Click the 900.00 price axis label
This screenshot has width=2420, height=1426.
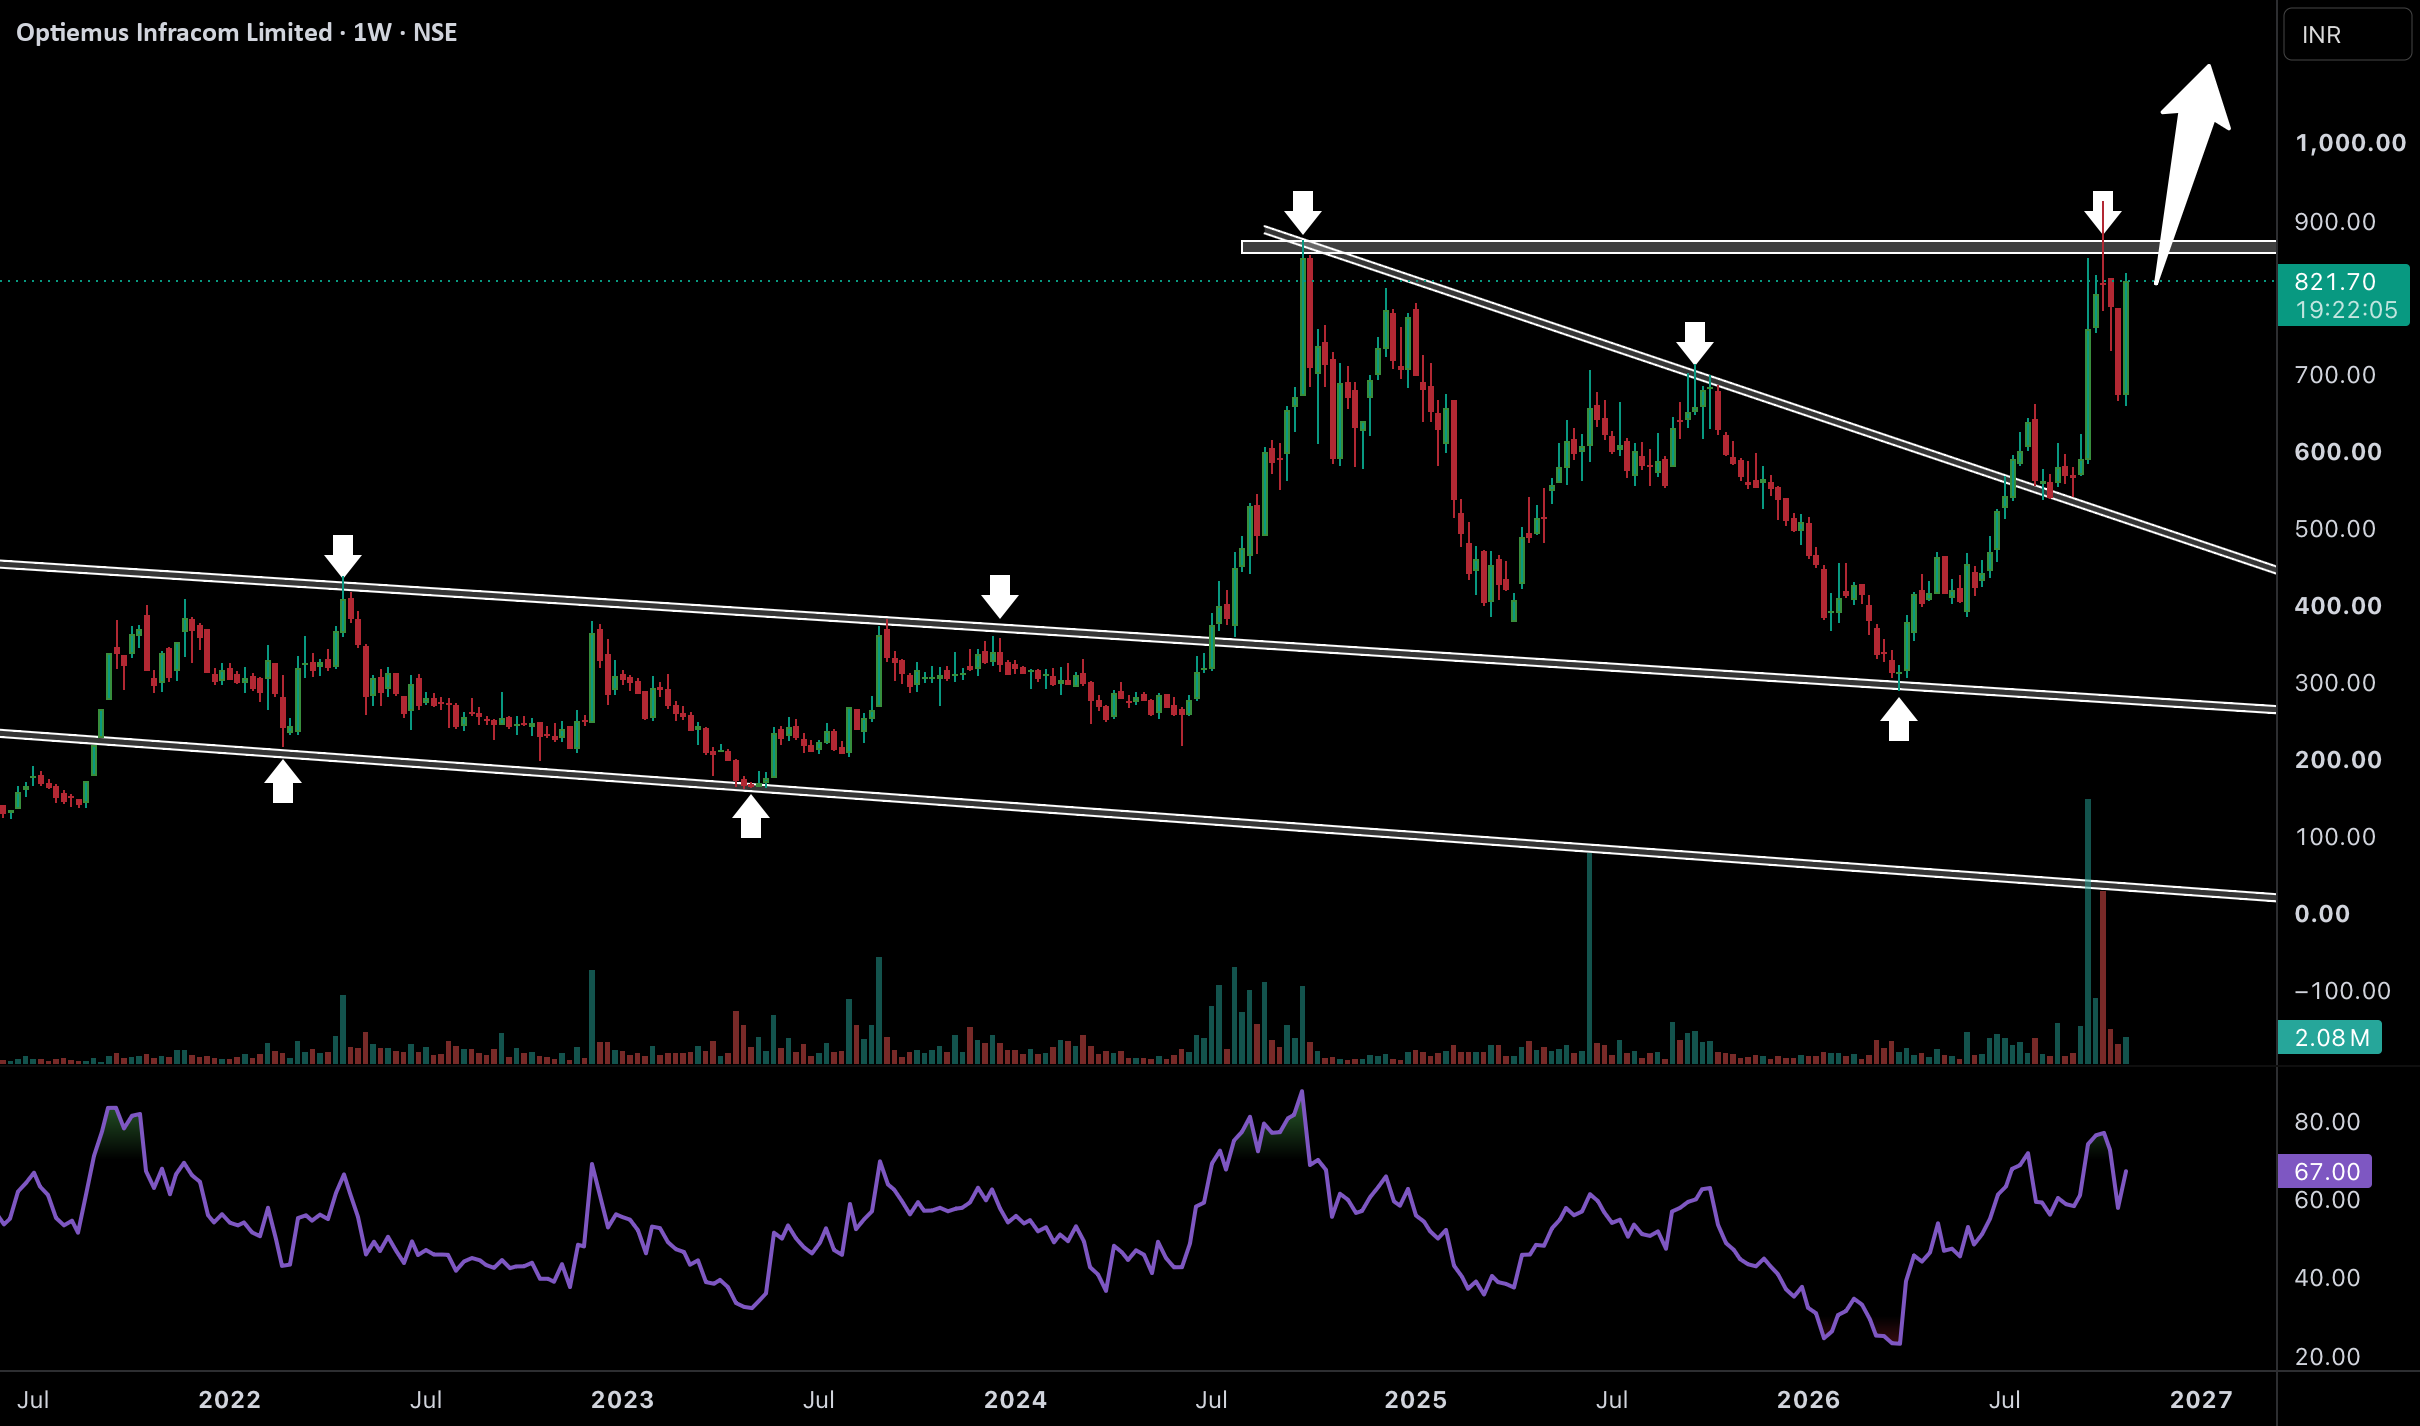pyautogui.click(x=2335, y=222)
